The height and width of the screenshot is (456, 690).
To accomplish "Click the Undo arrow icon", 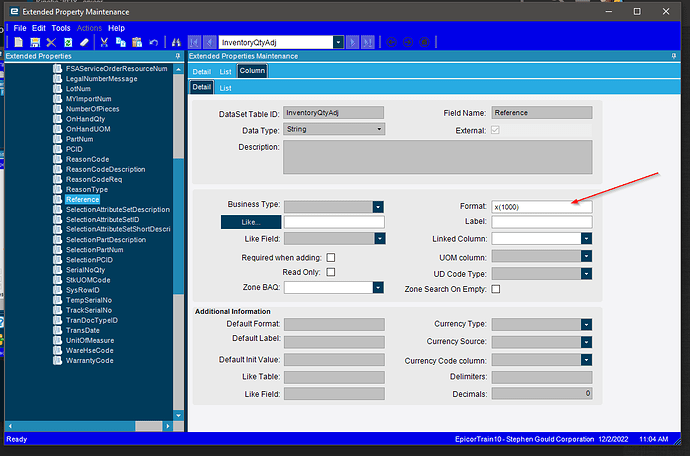I will 154,42.
